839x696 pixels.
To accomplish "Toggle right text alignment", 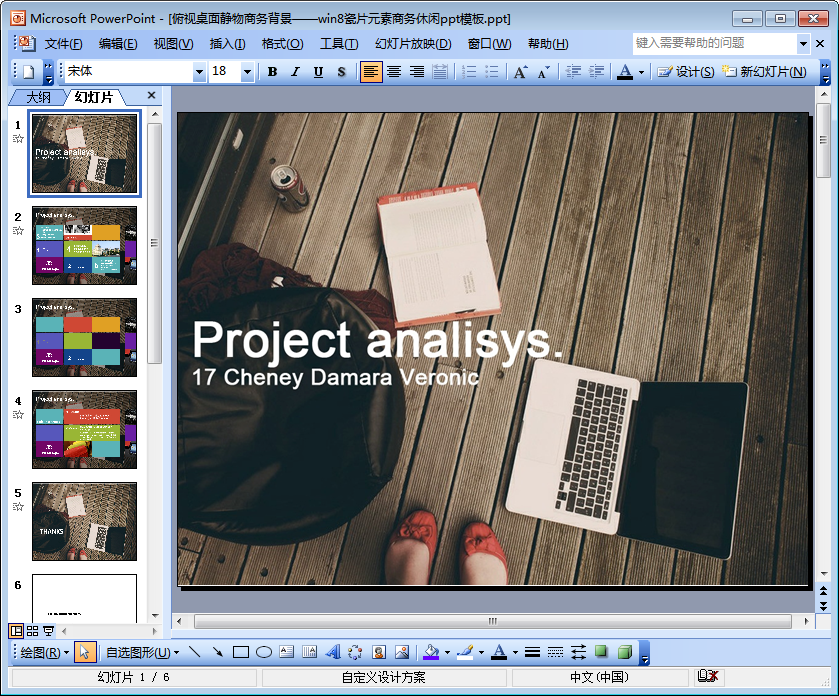I will pos(417,72).
